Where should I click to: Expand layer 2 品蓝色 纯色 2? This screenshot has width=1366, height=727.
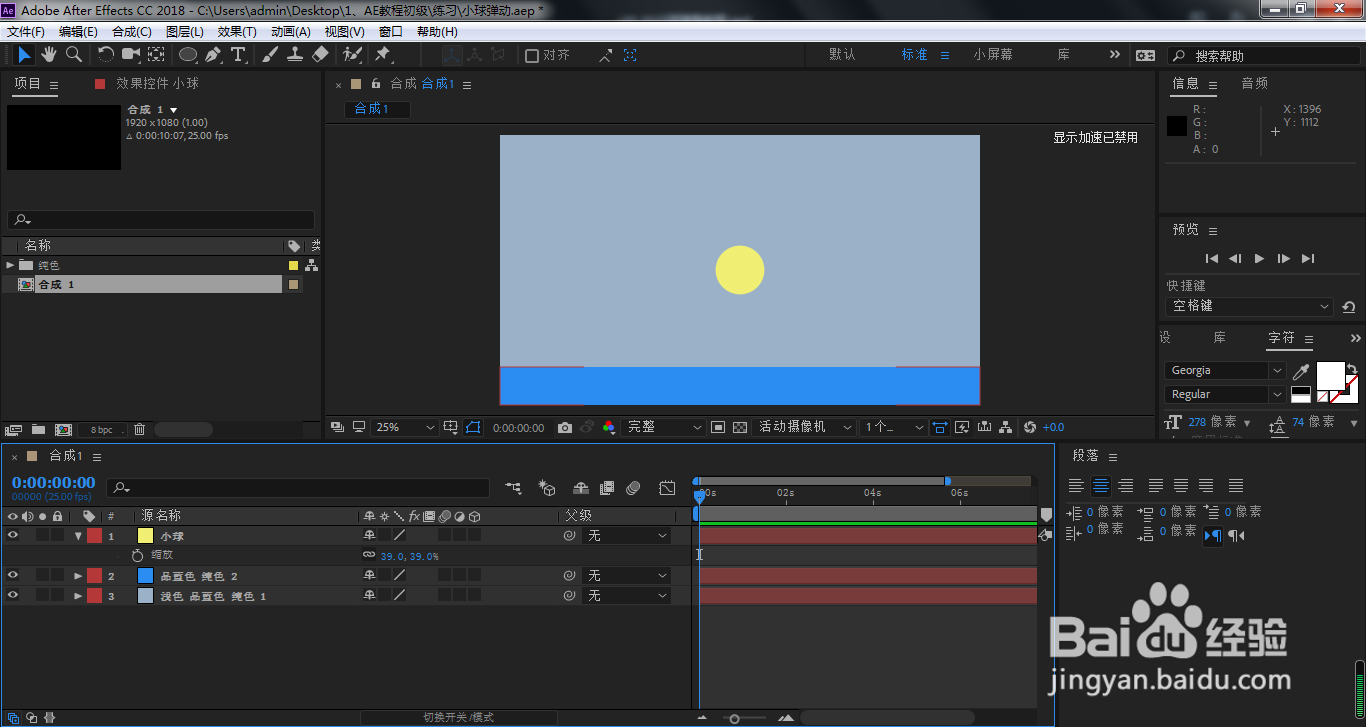pyautogui.click(x=78, y=576)
